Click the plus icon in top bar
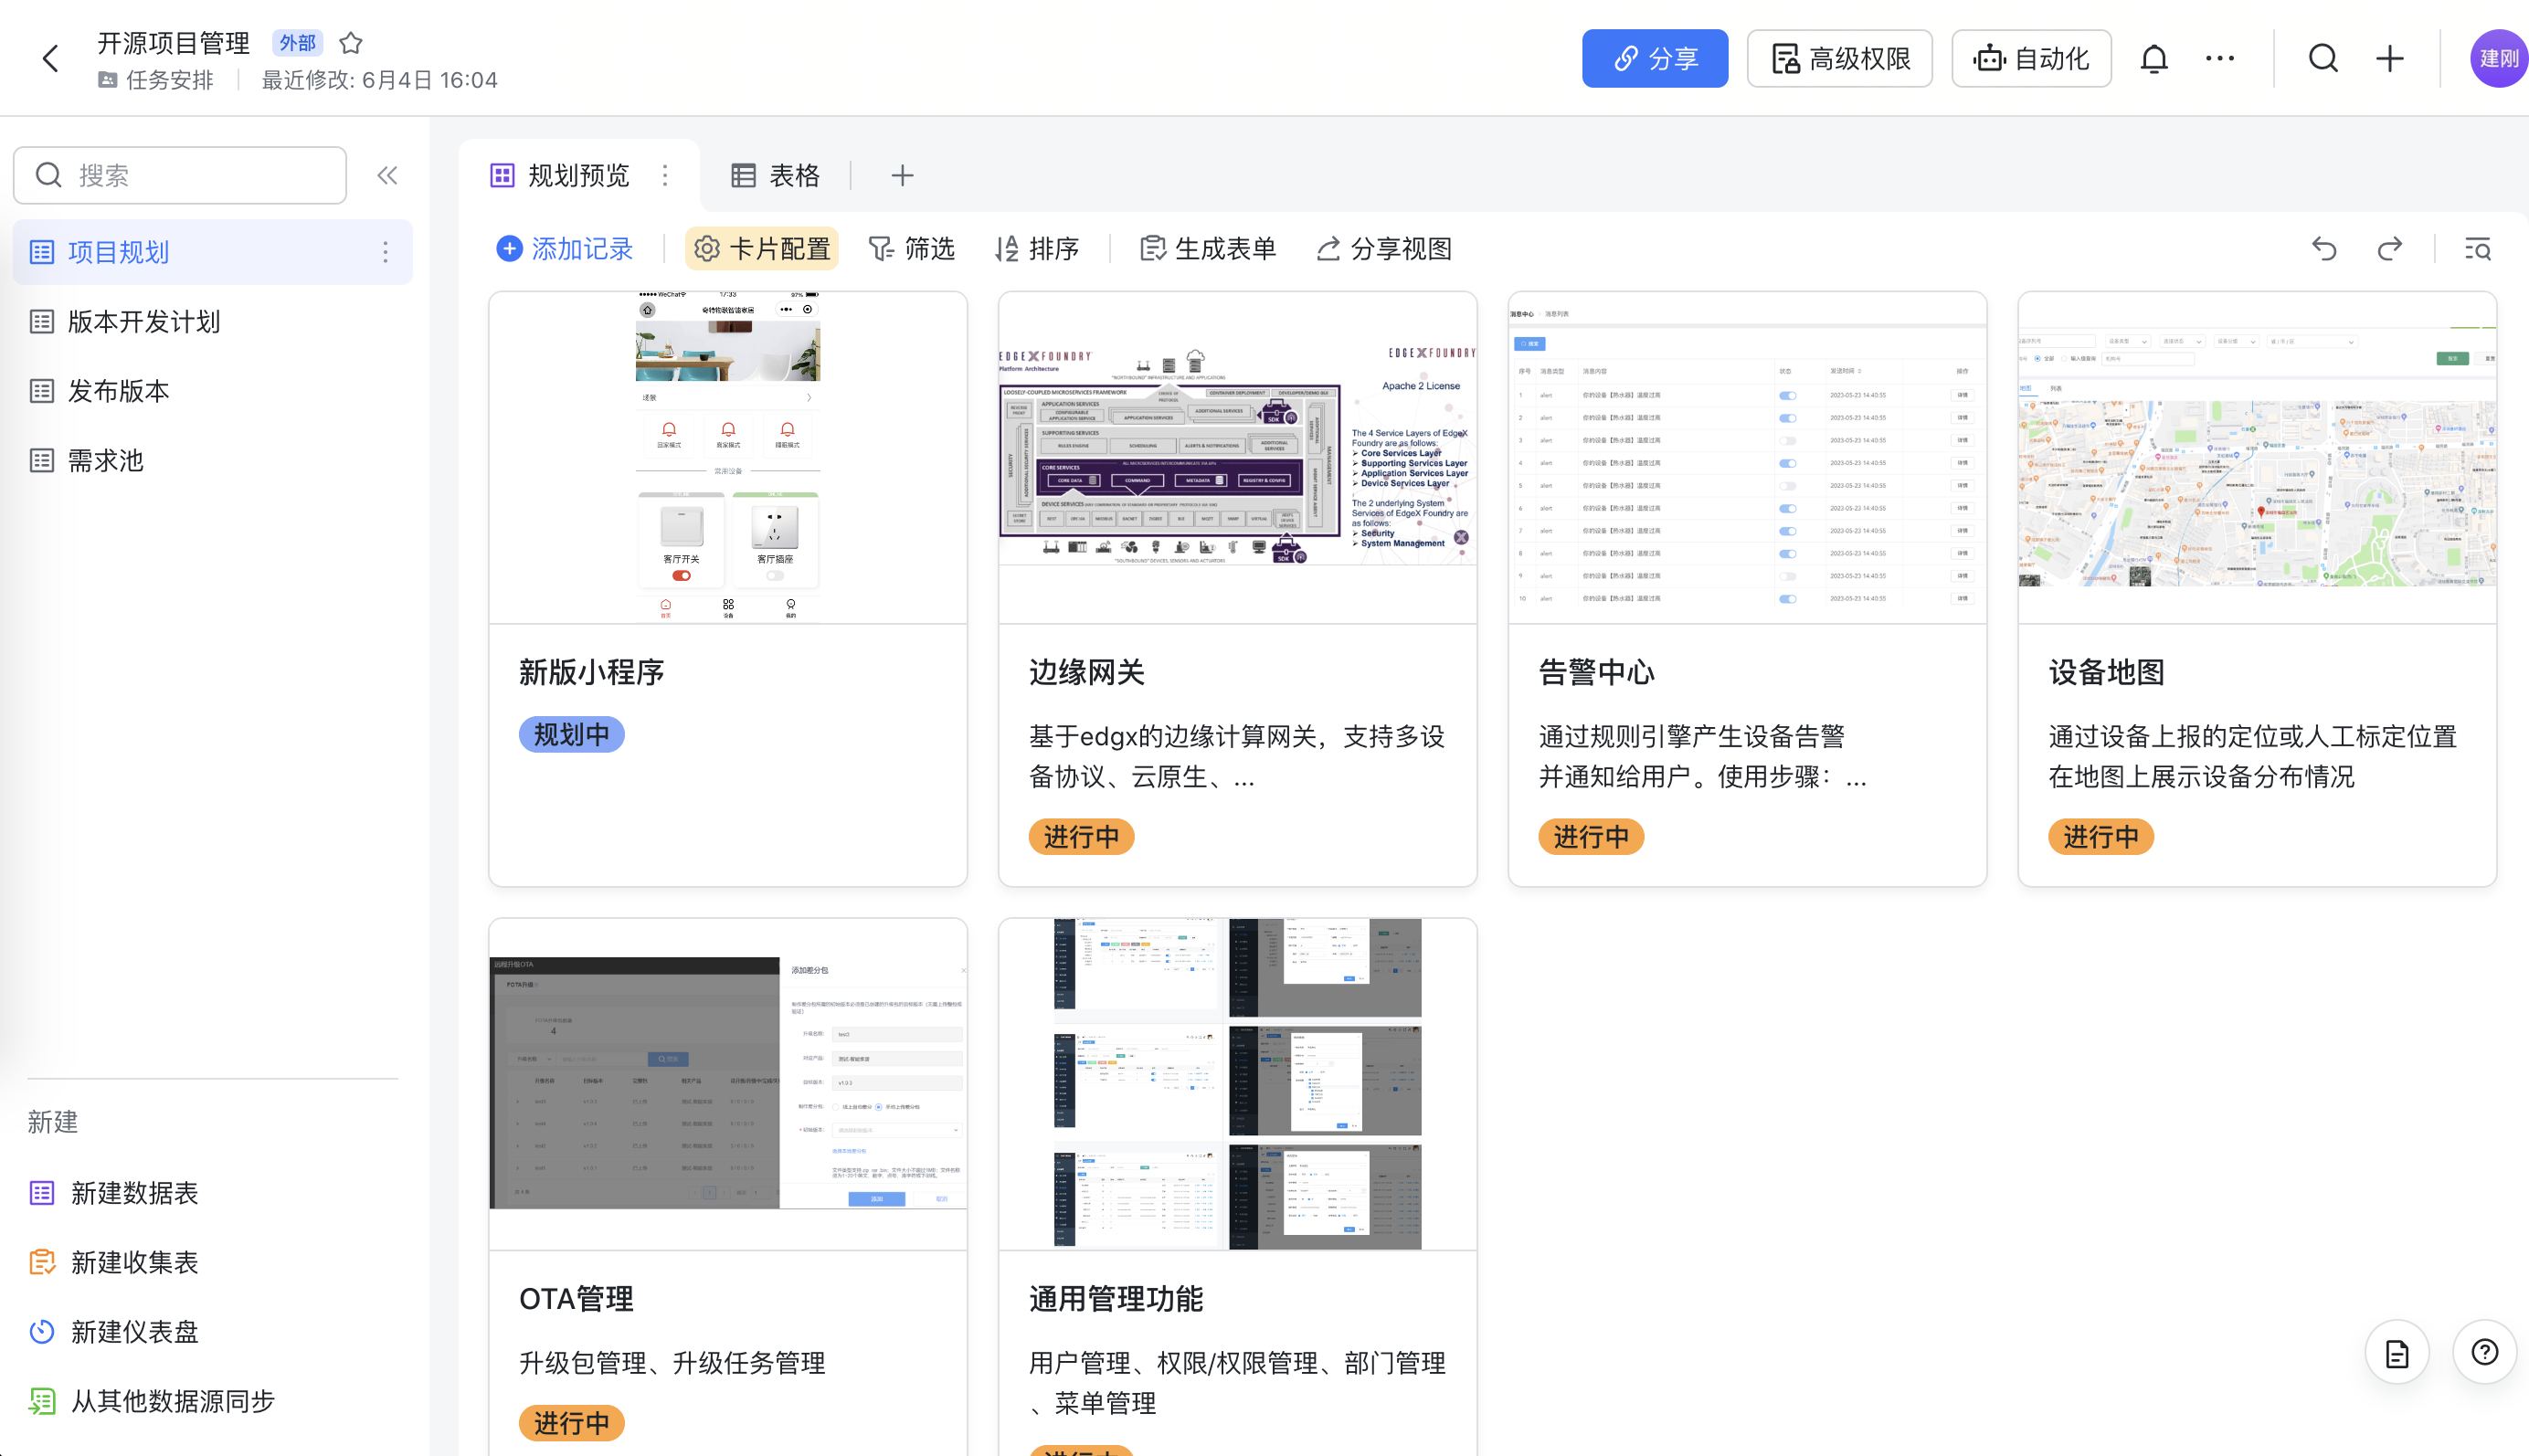The height and width of the screenshot is (1456, 2529). coord(2389,59)
